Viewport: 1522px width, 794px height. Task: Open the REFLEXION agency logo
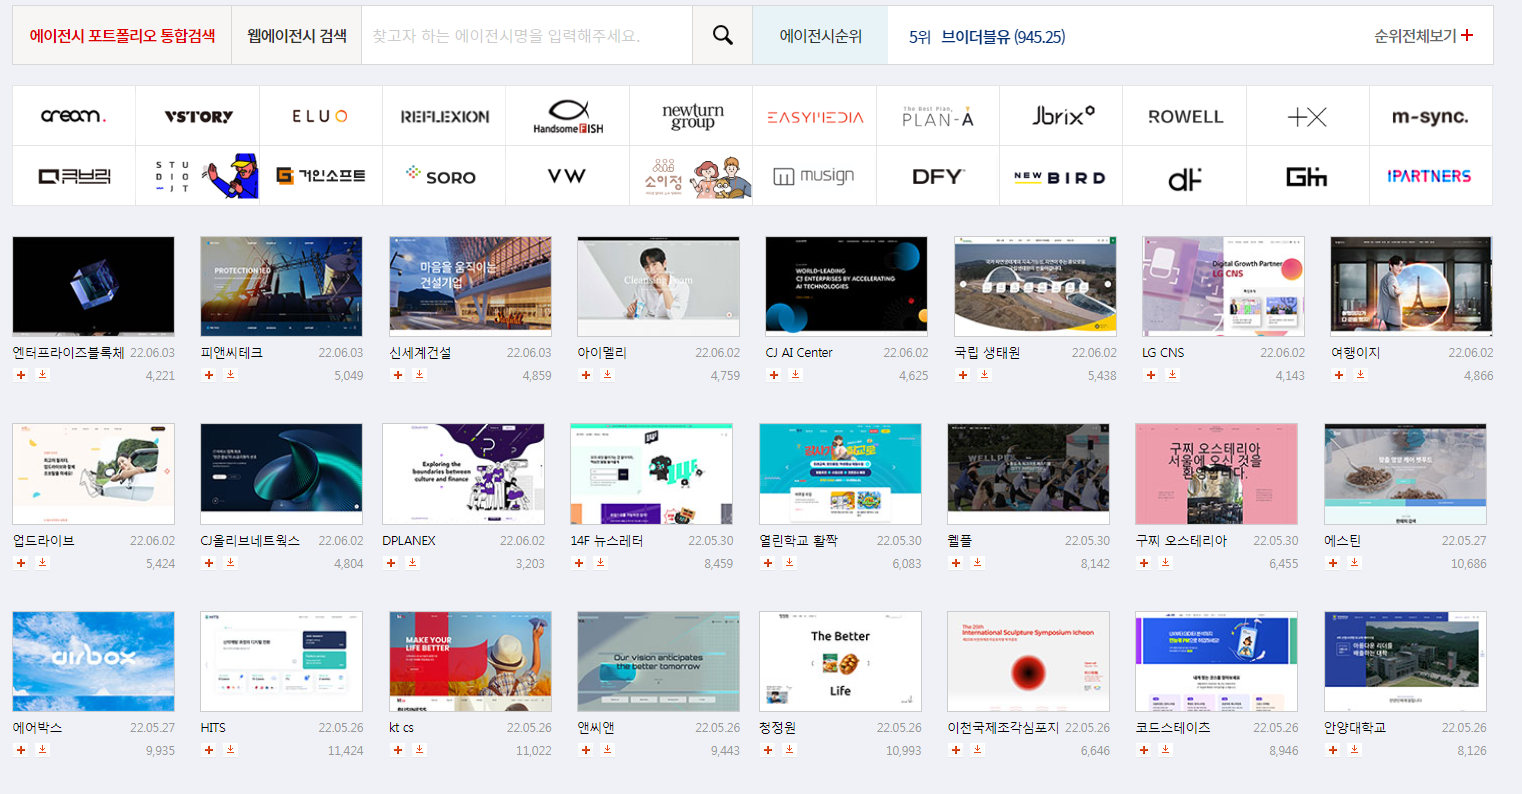444,116
